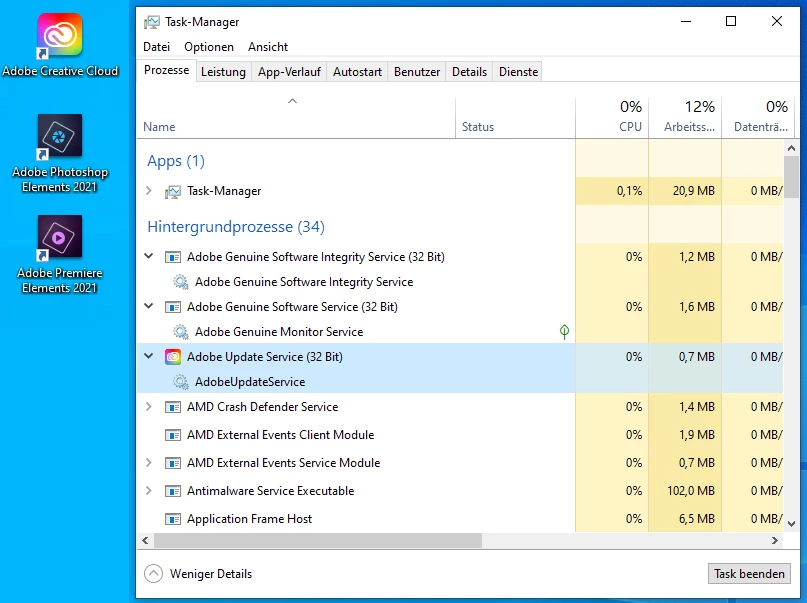Select the Apps (1) group heading

point(176,161)
